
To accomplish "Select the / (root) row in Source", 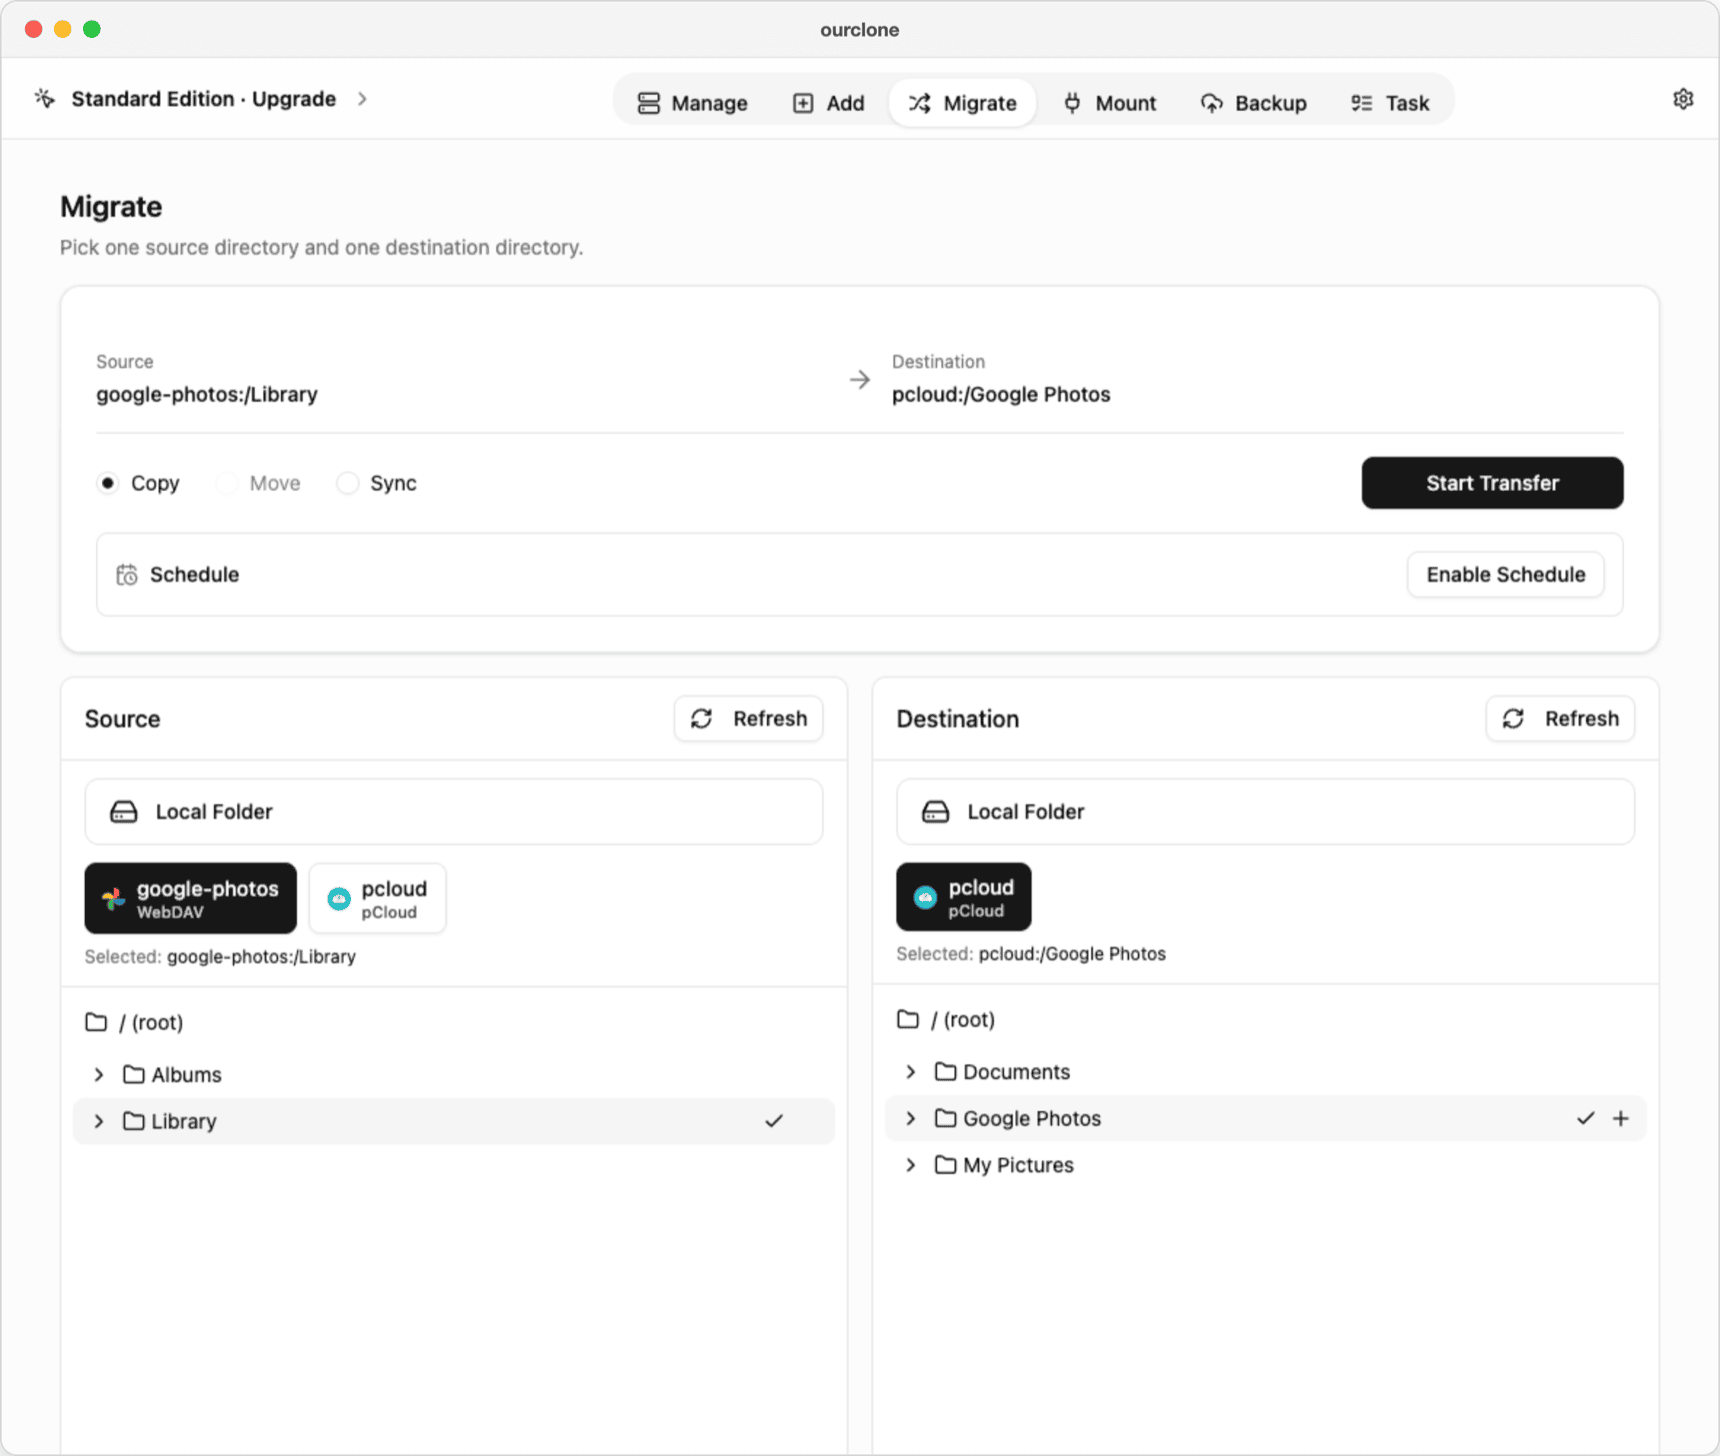I will point(454,1022).
